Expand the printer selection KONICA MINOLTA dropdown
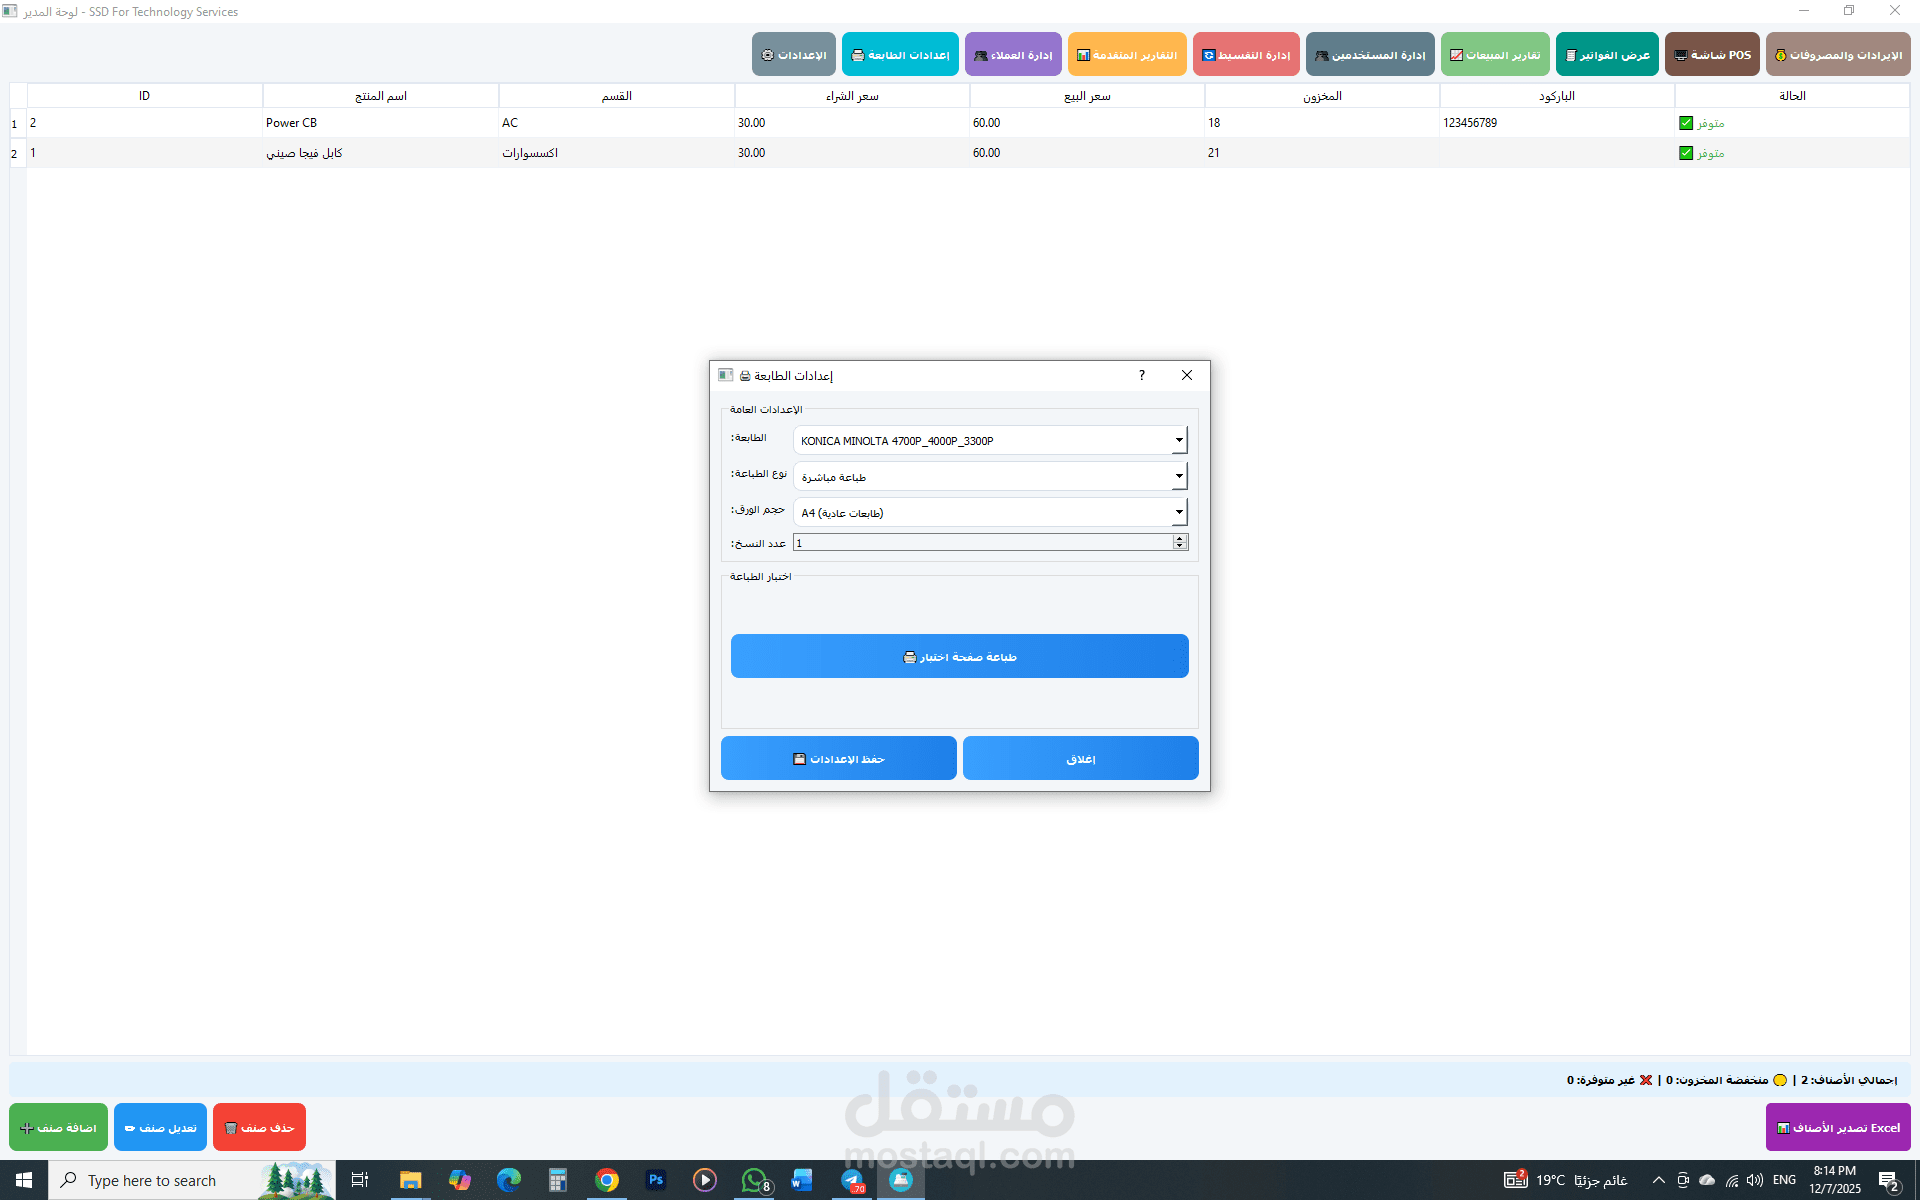 coord(1179,440)
